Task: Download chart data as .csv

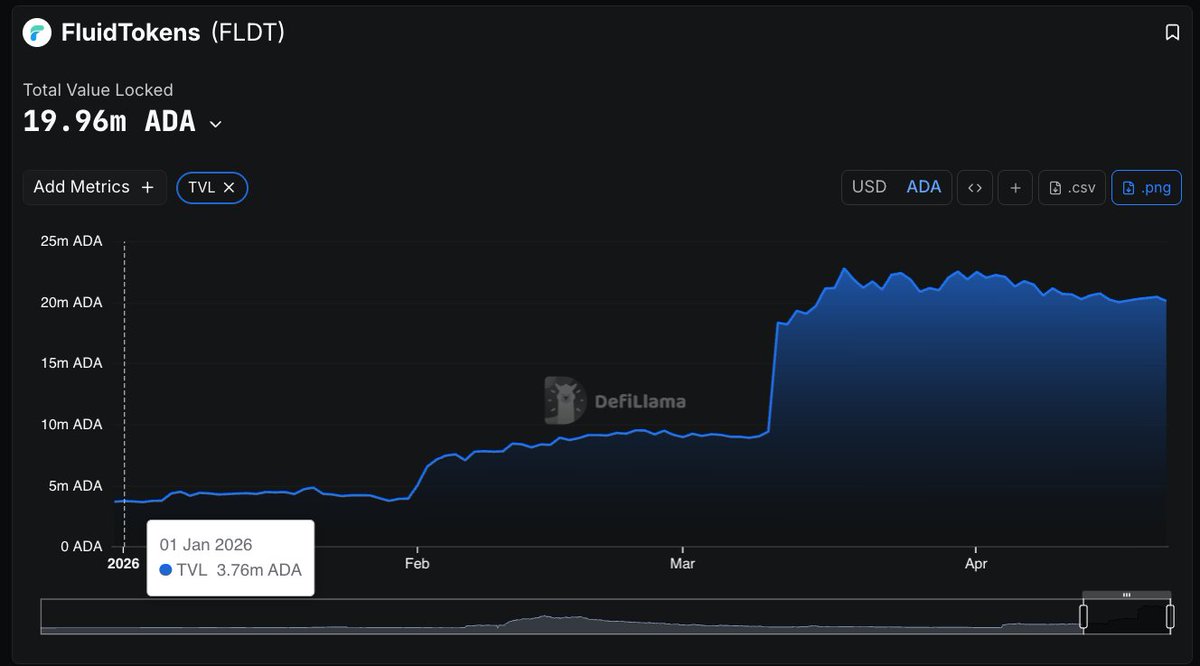Action: (x=1073, y=187)
